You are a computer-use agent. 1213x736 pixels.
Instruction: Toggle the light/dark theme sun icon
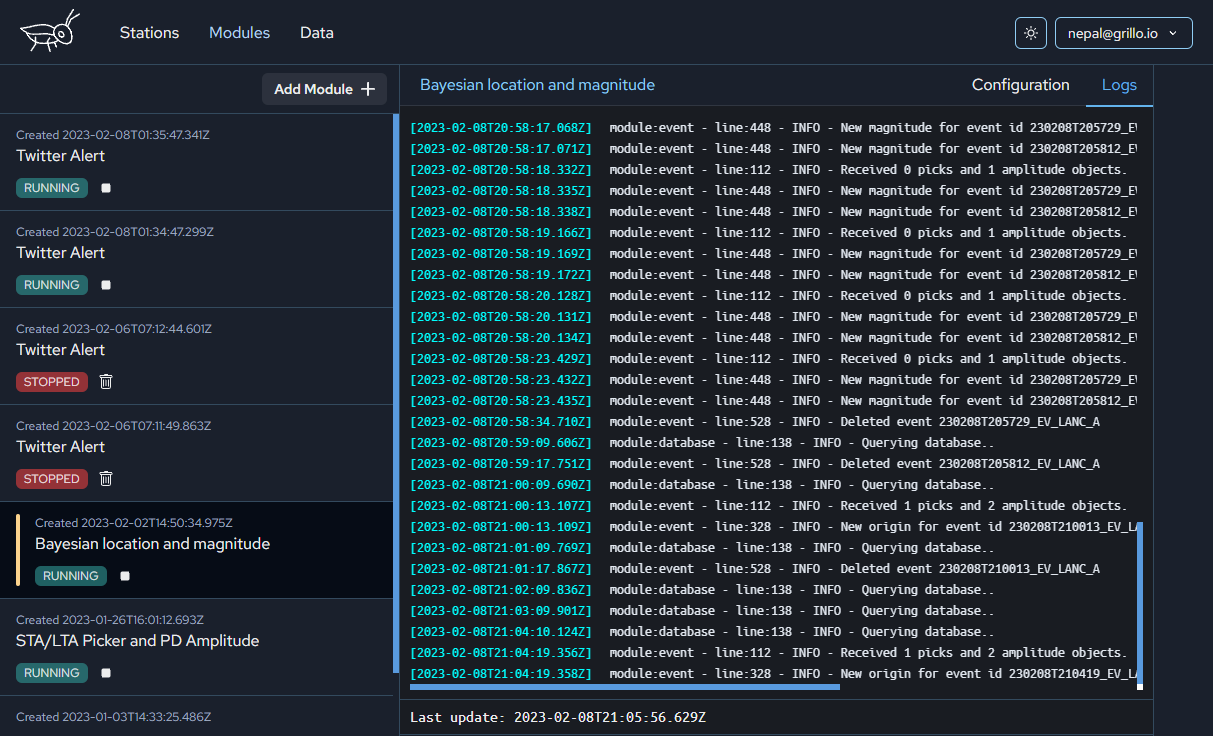(1031, 33)
